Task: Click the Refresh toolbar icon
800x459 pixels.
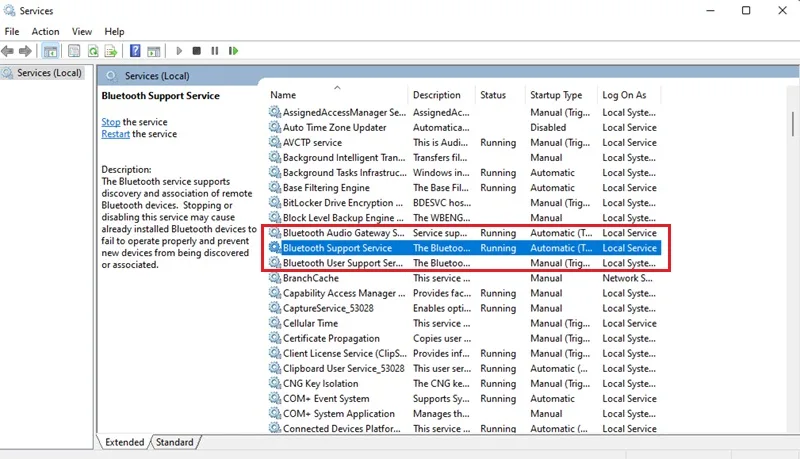Action: tap(93, 51)
